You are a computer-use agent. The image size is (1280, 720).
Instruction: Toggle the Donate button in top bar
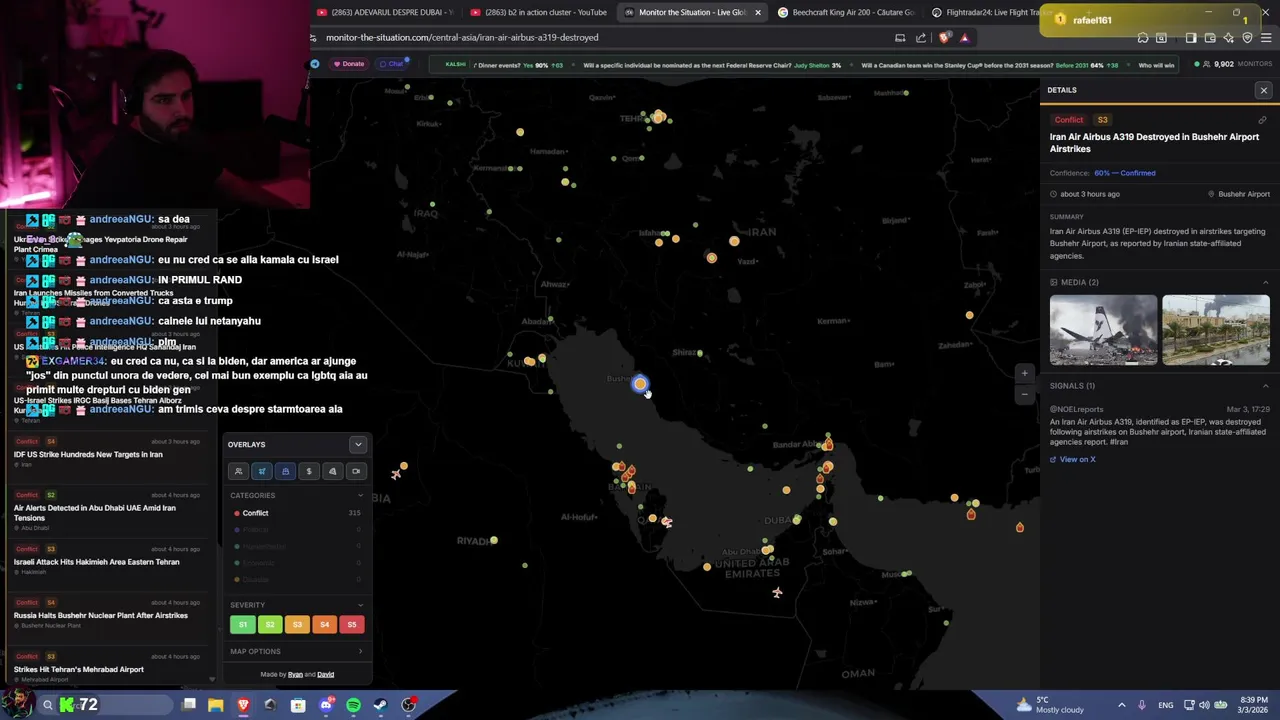[349, 64]
